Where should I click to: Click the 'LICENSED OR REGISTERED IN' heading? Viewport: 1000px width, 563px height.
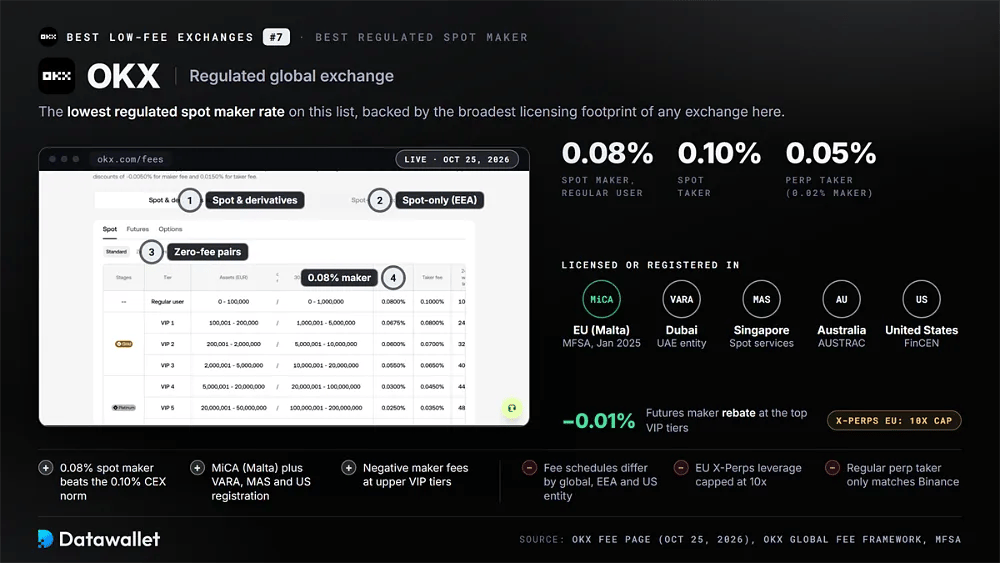click(651, 265)
